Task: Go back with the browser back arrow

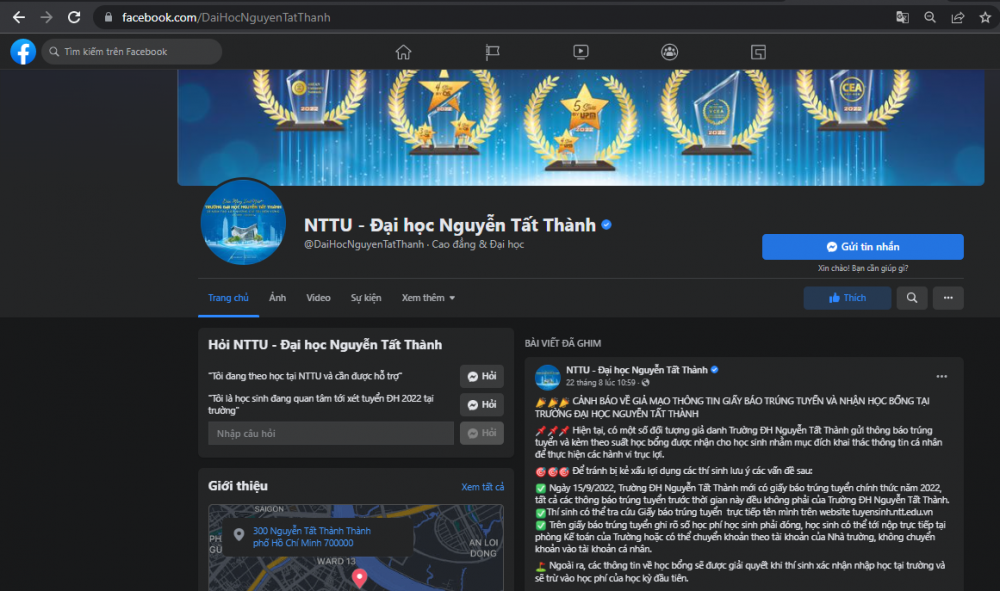Action: click(18, 17)
